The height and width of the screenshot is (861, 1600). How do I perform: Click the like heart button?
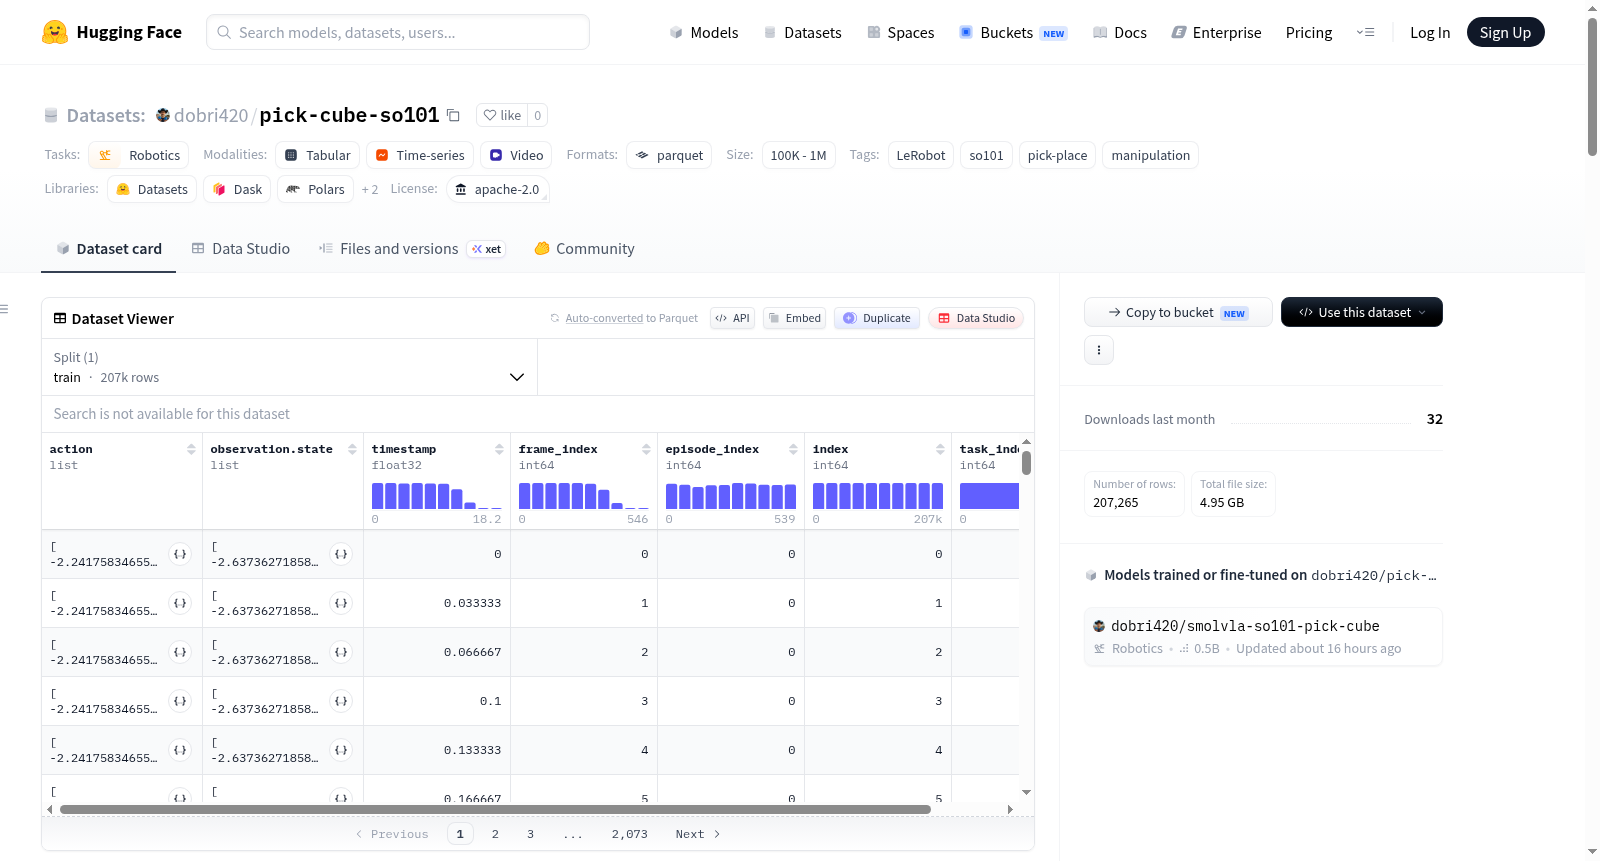tap(502, 115)
